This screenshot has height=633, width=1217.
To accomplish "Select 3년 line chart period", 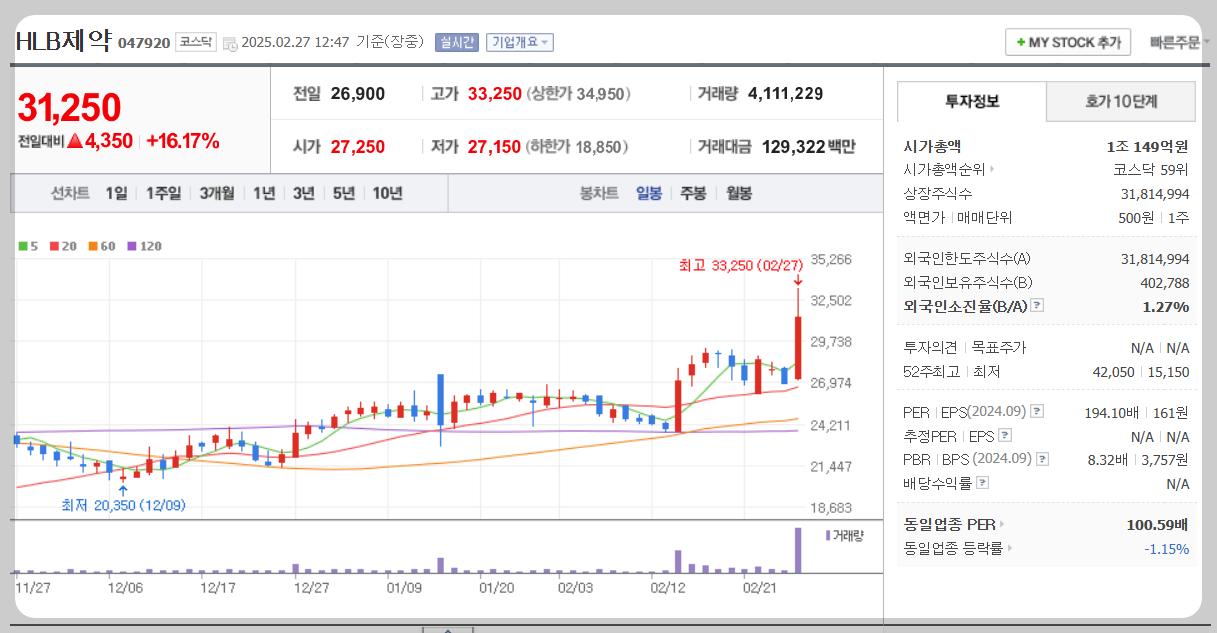I will (304, 193).
